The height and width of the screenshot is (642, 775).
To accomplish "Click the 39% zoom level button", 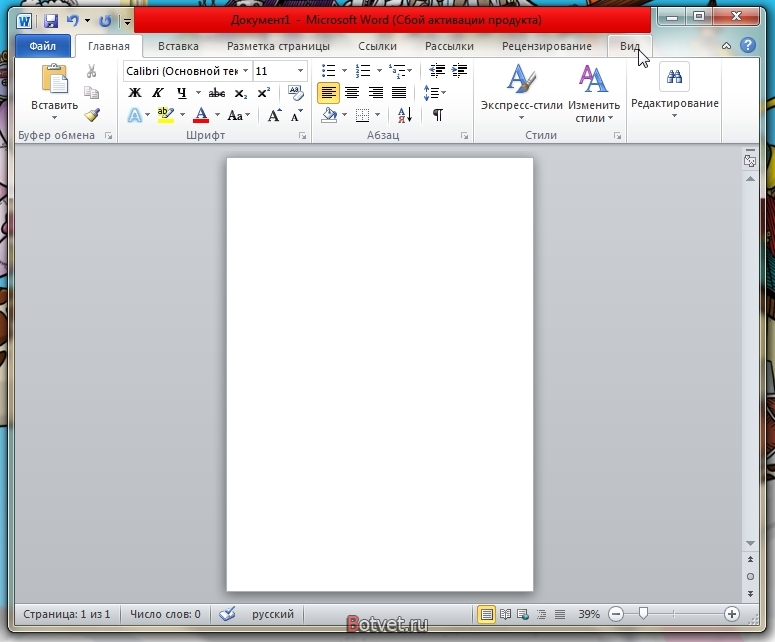I will tap(589, 614).
